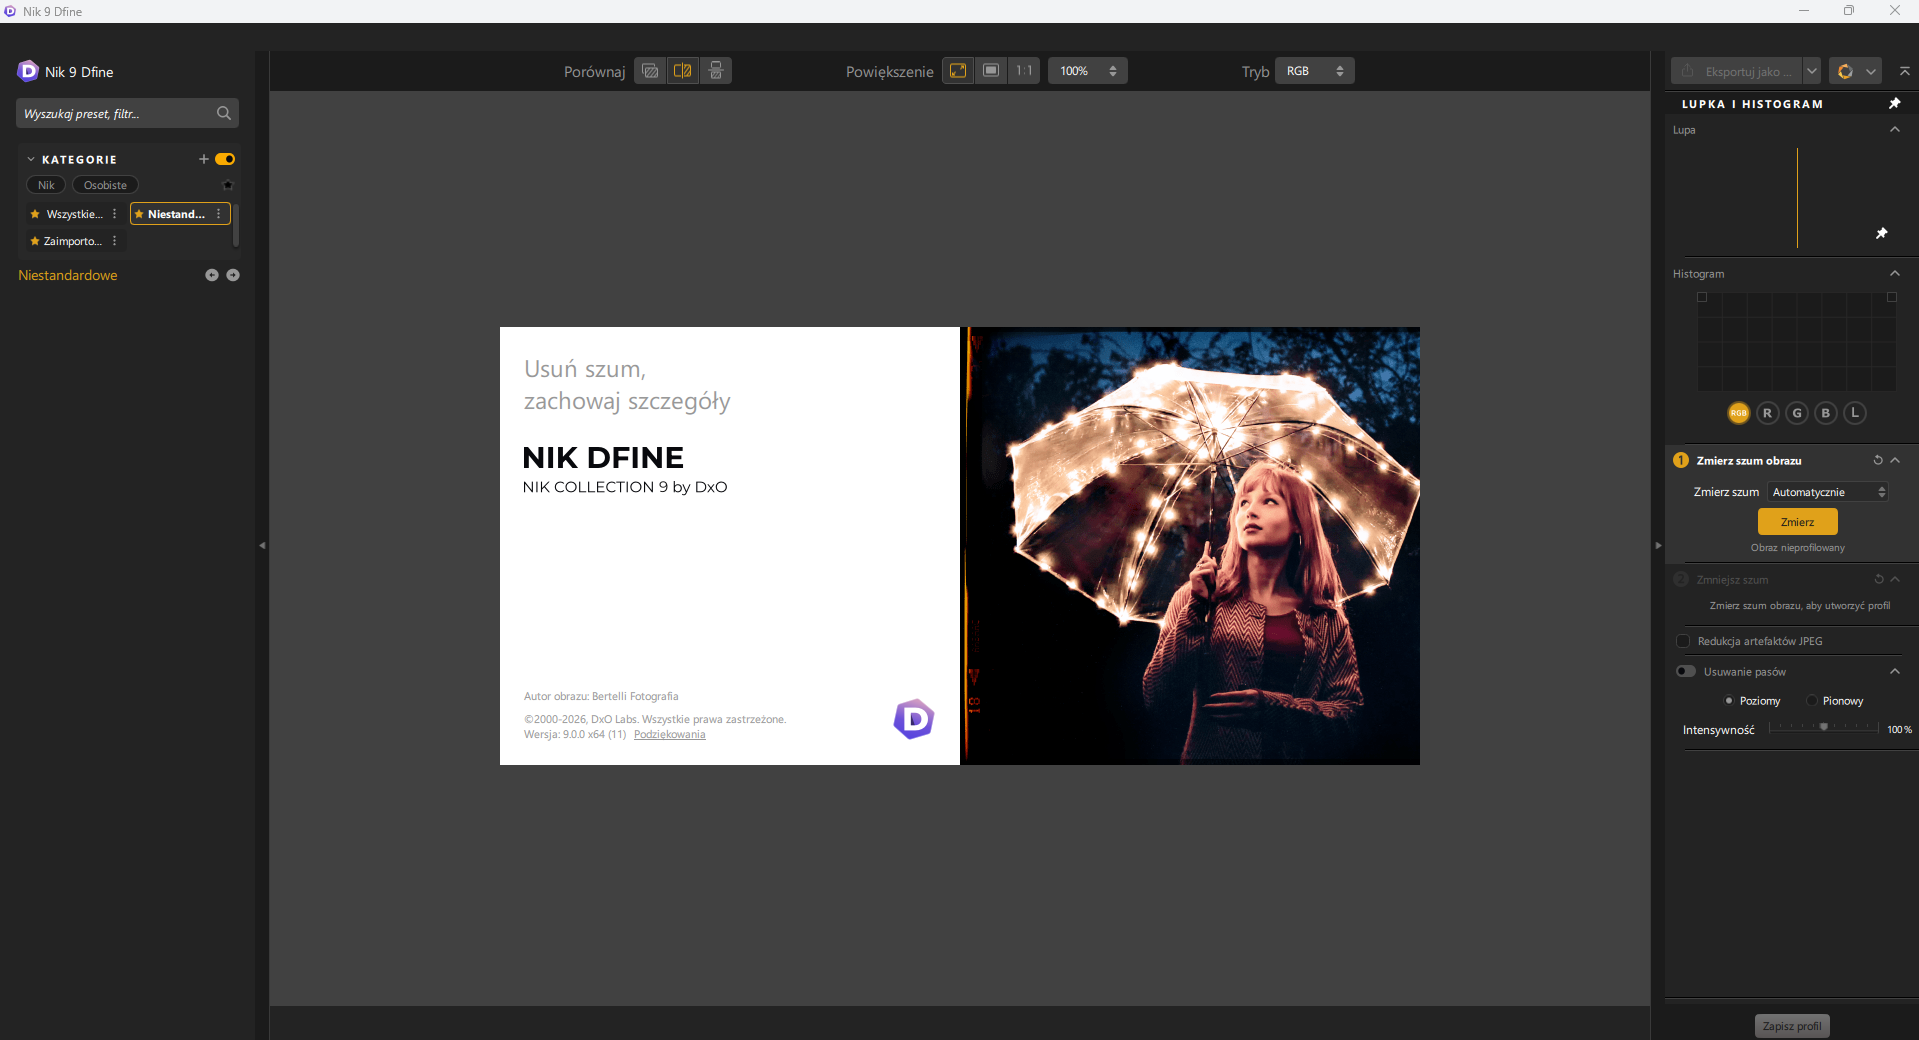Image resolution: width=1919 pixels, height=1040 pixels.
Task: Click the Eksportuj jako button
Action: [x=1737, y=71]
